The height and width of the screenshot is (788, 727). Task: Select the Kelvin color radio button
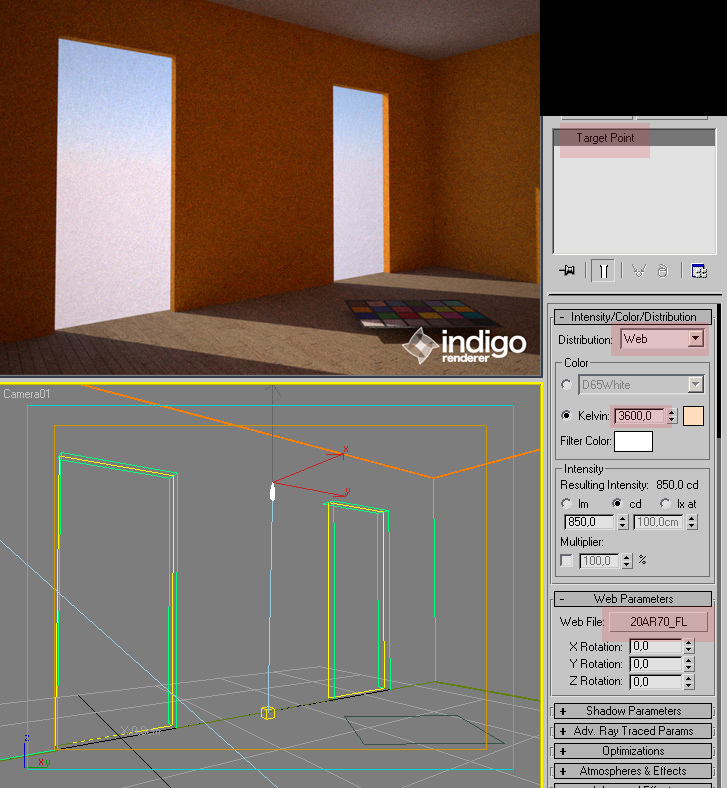567,416
